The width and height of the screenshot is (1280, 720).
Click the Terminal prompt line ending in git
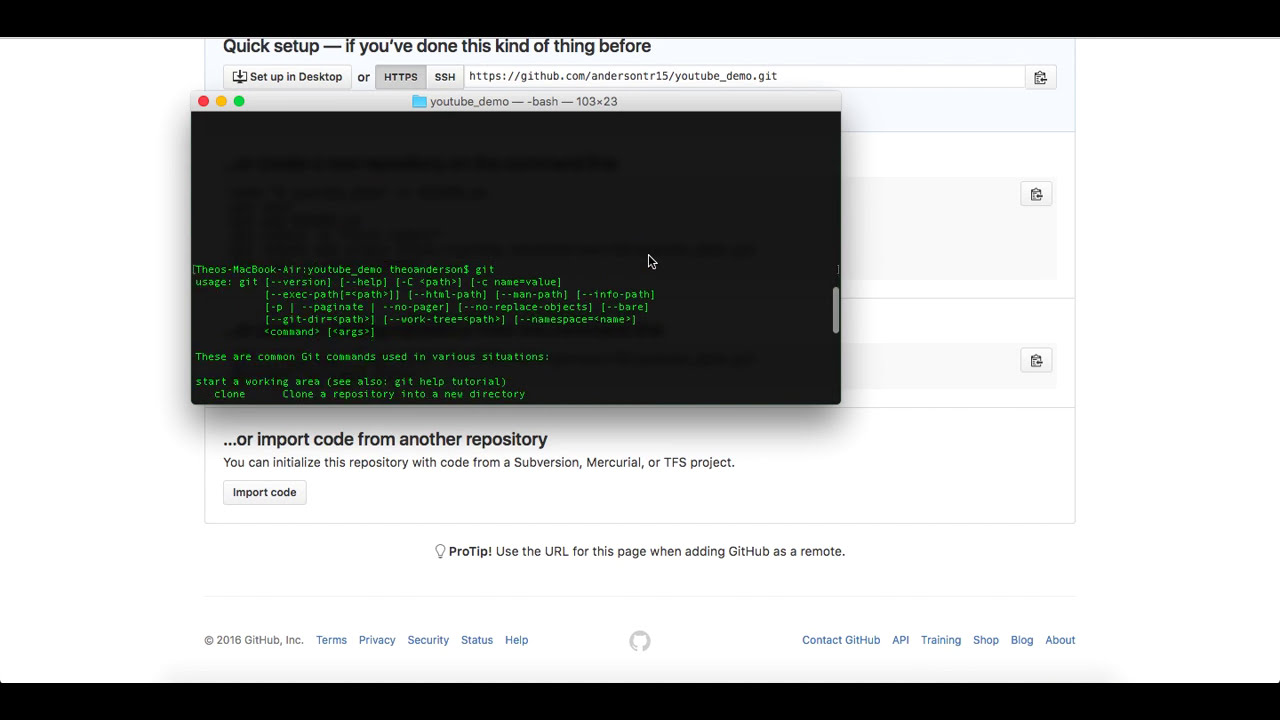(345, 269)
